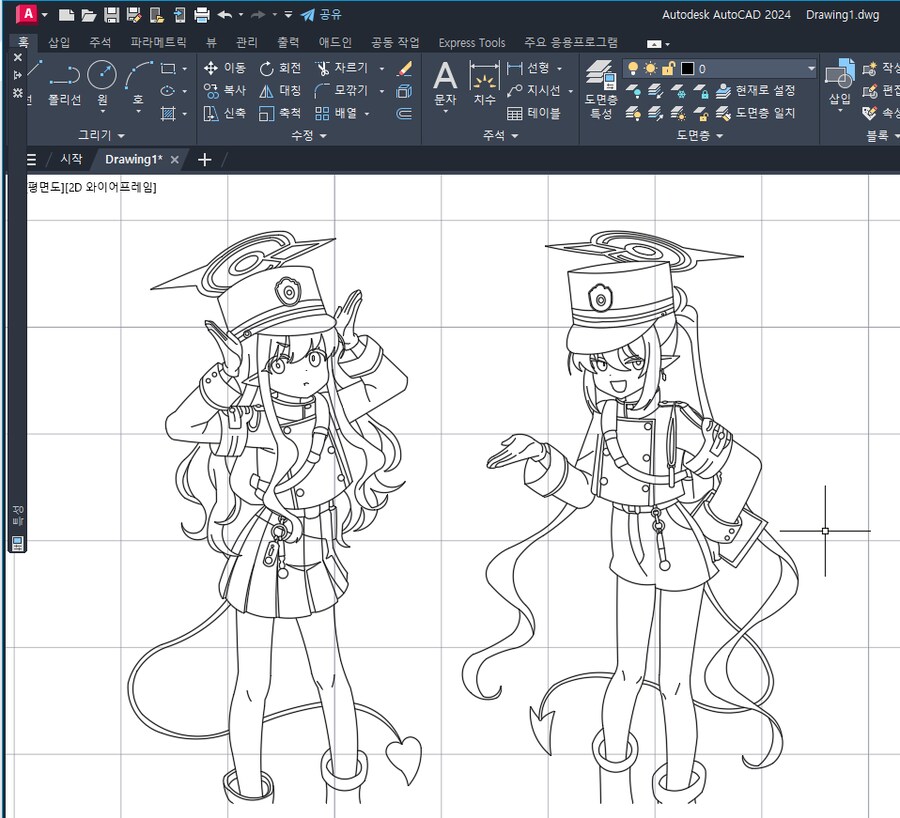The height and width of the screenshot is (818, 900).
Task: Select the Move (이동) tool
Action: point(225,68)
